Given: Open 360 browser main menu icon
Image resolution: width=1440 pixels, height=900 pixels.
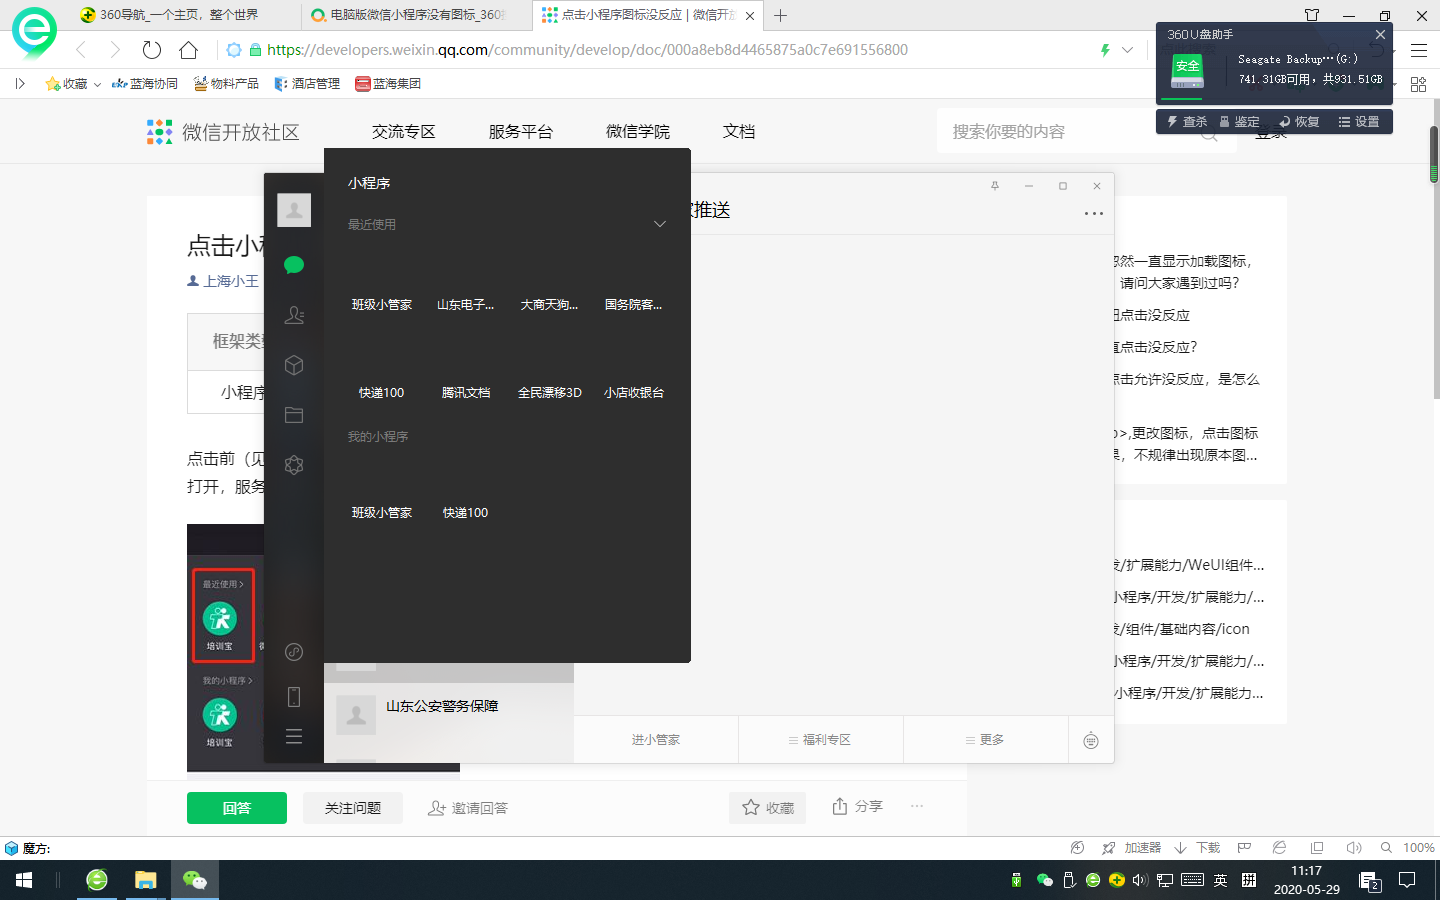Looking at the screenshot, I should coord(1419,50).
